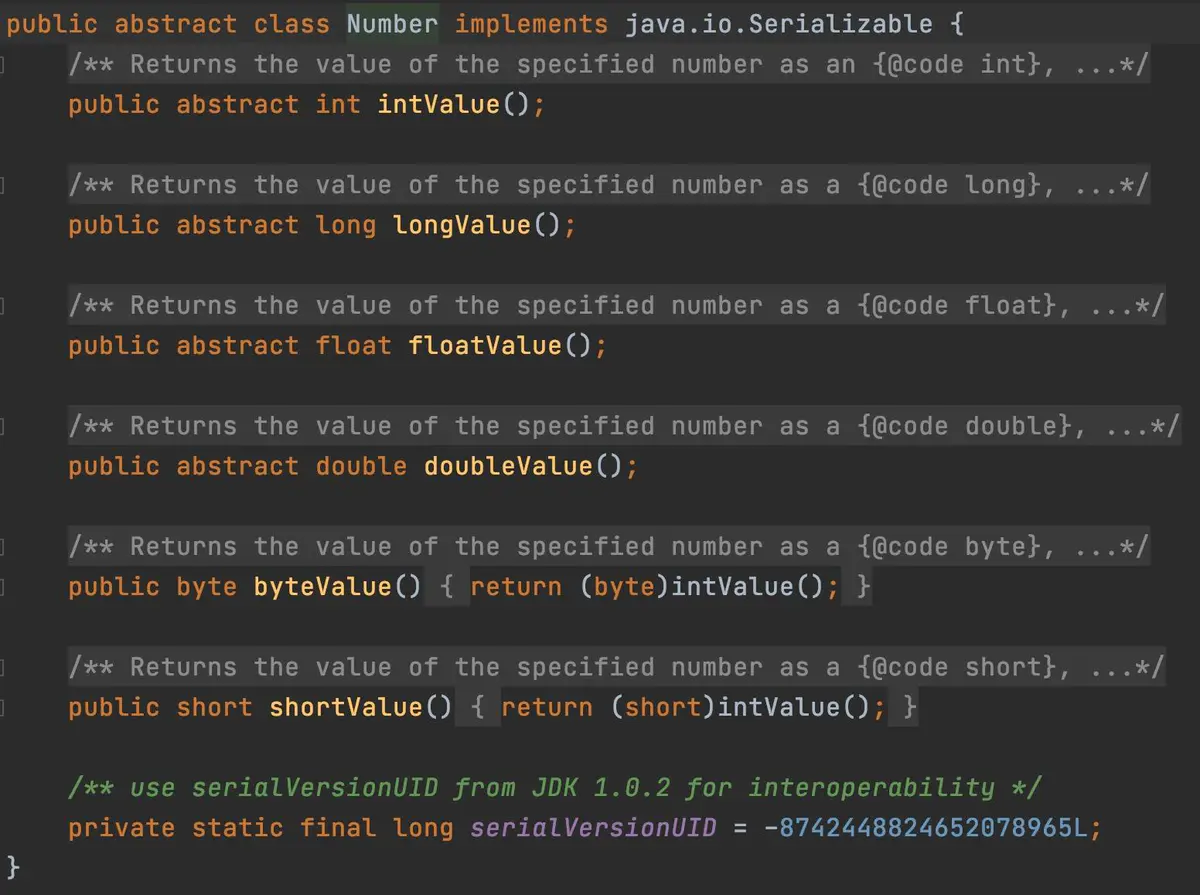
Task: Click the serialVersionUID field name in the declaration
Action: [593, 828]
